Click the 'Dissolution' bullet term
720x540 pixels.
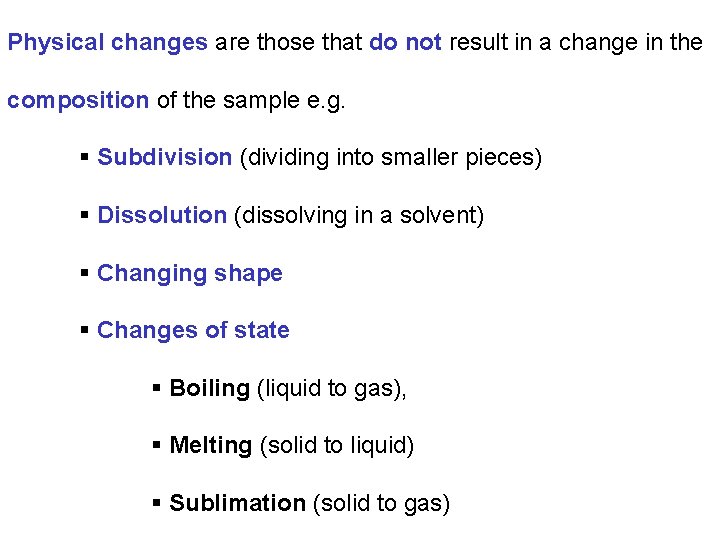[x=162, y=215]
